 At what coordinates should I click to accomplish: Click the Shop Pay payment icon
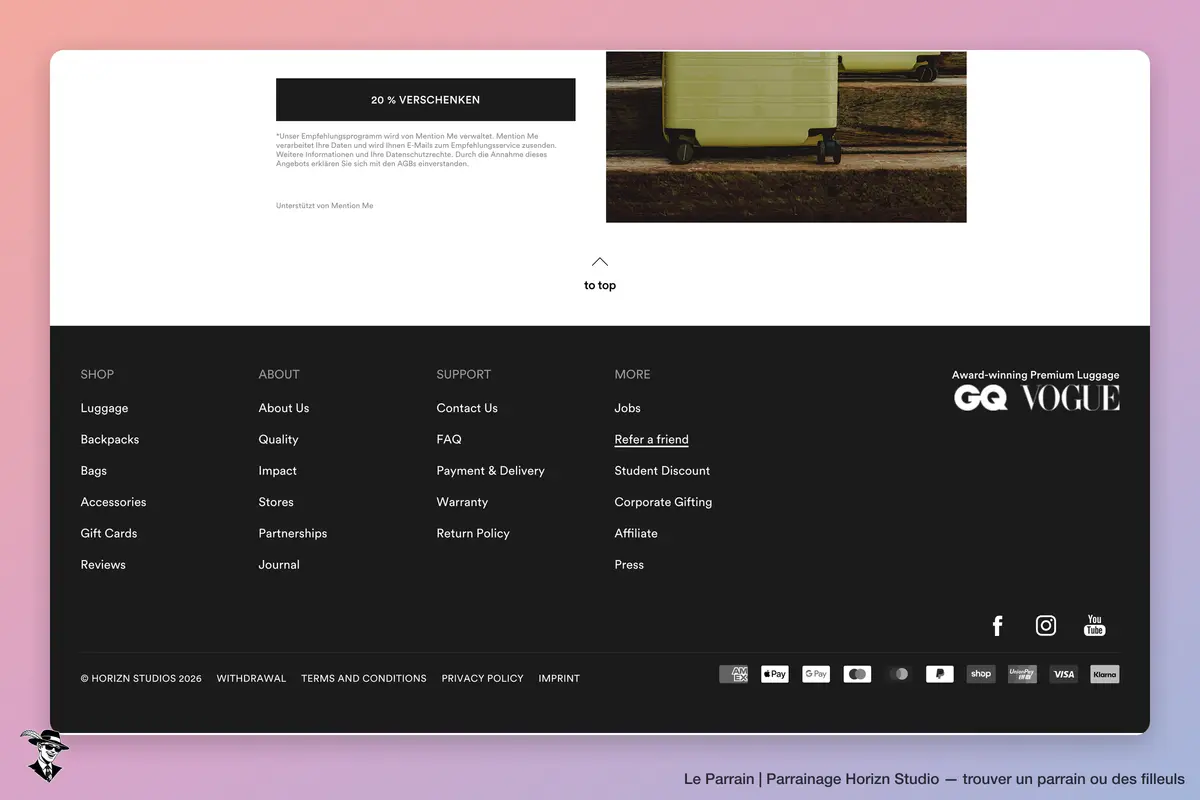981,674
